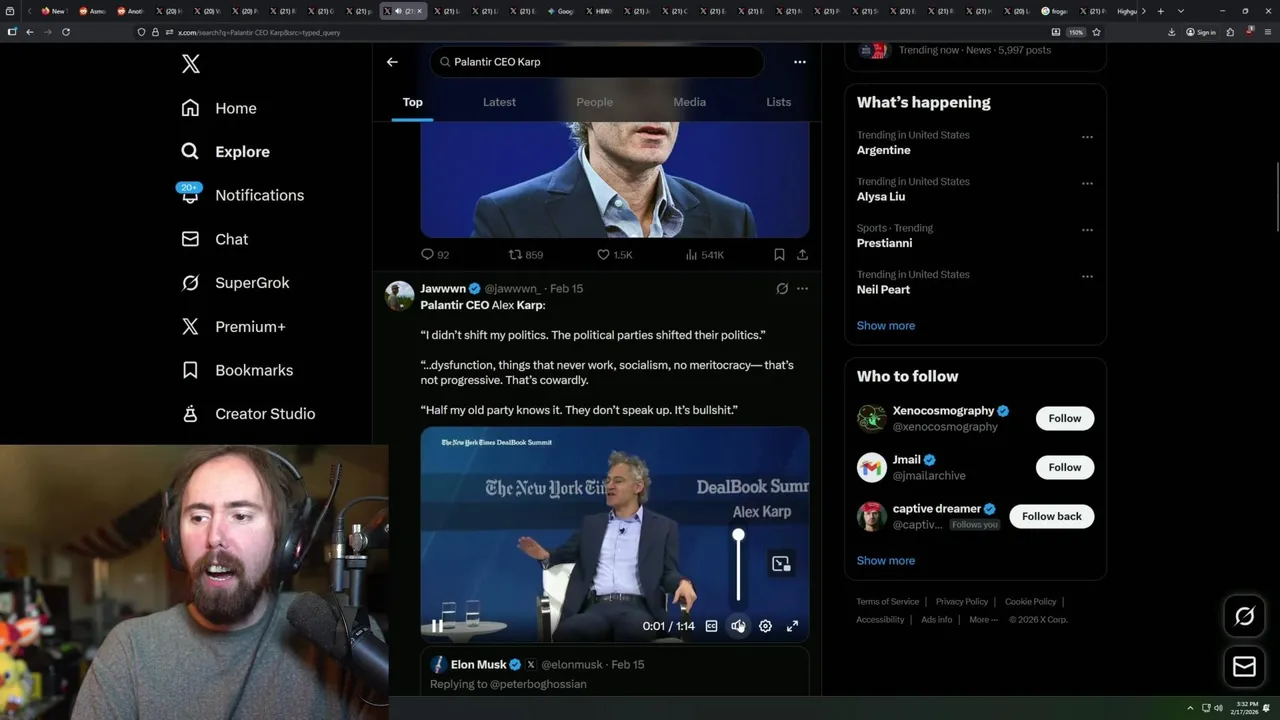This screenshot has height=720, width=1280.
Task: View analytics showing 541K views
Action: (705, 255)
